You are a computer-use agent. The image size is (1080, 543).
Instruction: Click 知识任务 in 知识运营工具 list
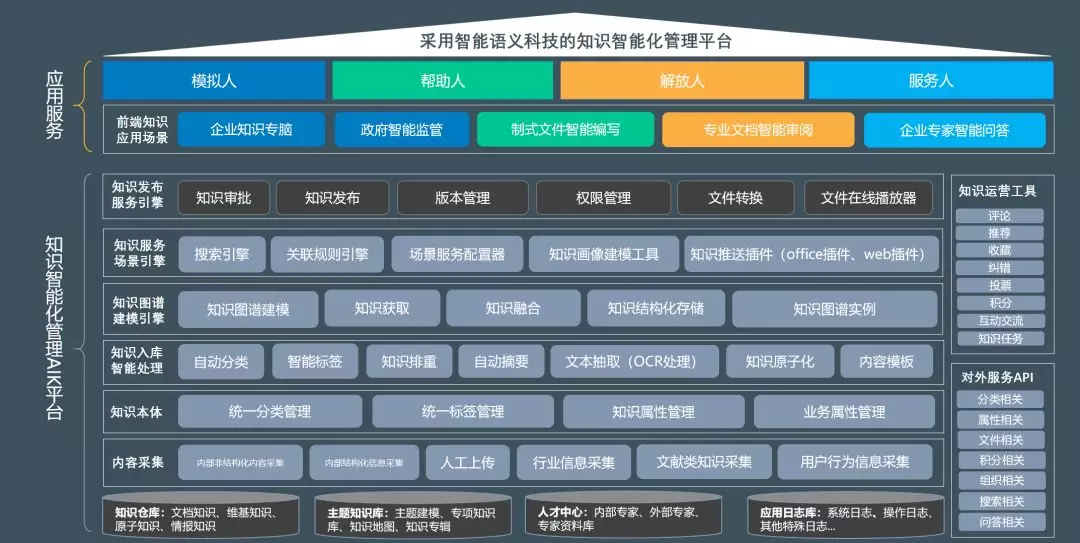pyautogui.click(x=999, y=338)
